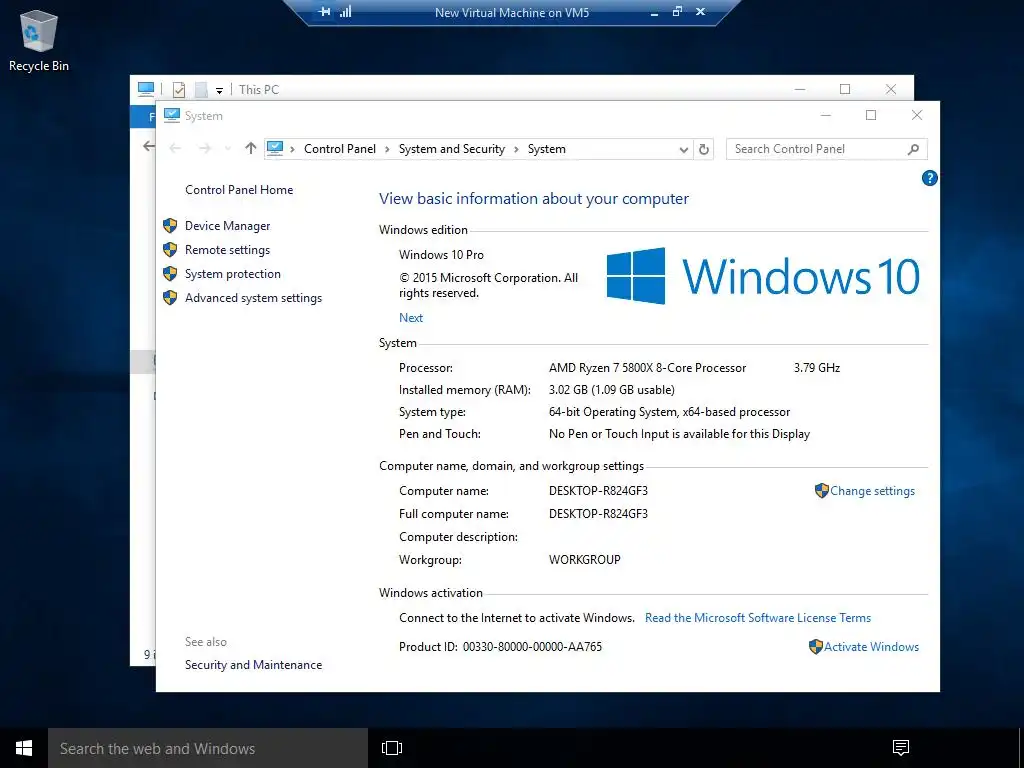
Task: Click the Help question mark icon
Action: tap(929, 178)
